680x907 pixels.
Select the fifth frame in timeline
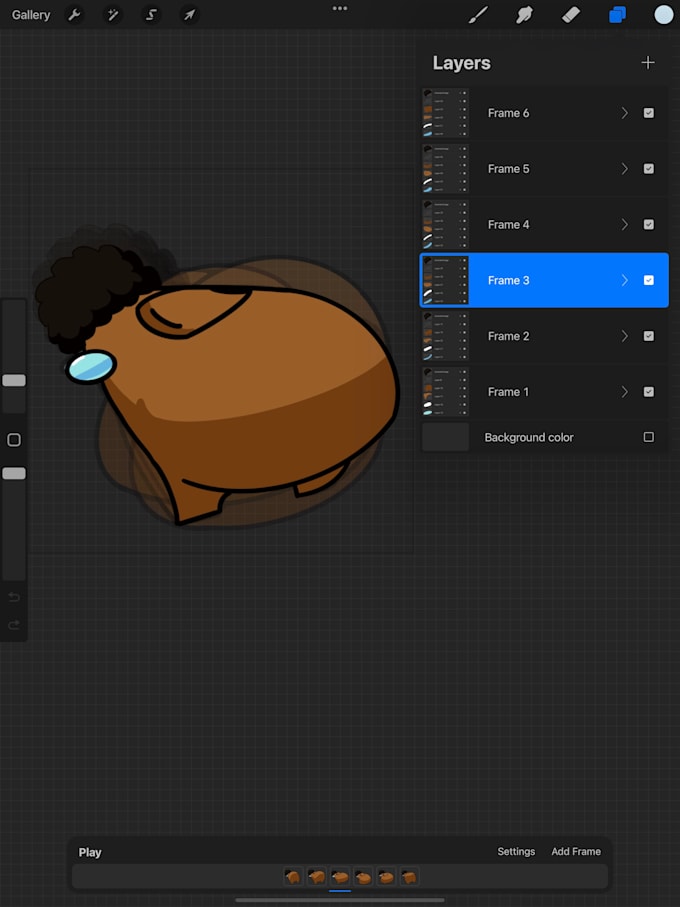[x=386, y=876]
